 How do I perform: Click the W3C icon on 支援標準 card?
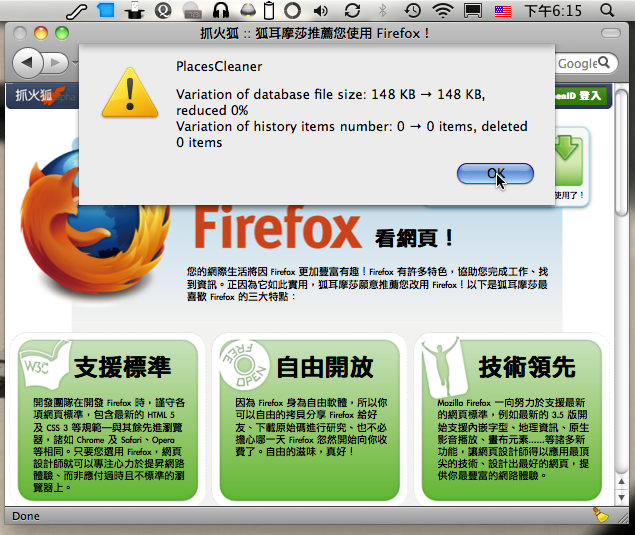45,364
